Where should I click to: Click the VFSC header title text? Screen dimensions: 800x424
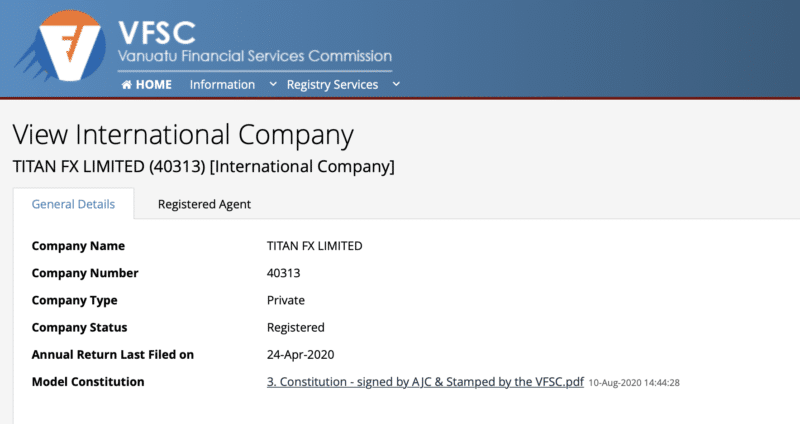pos(157,33)
